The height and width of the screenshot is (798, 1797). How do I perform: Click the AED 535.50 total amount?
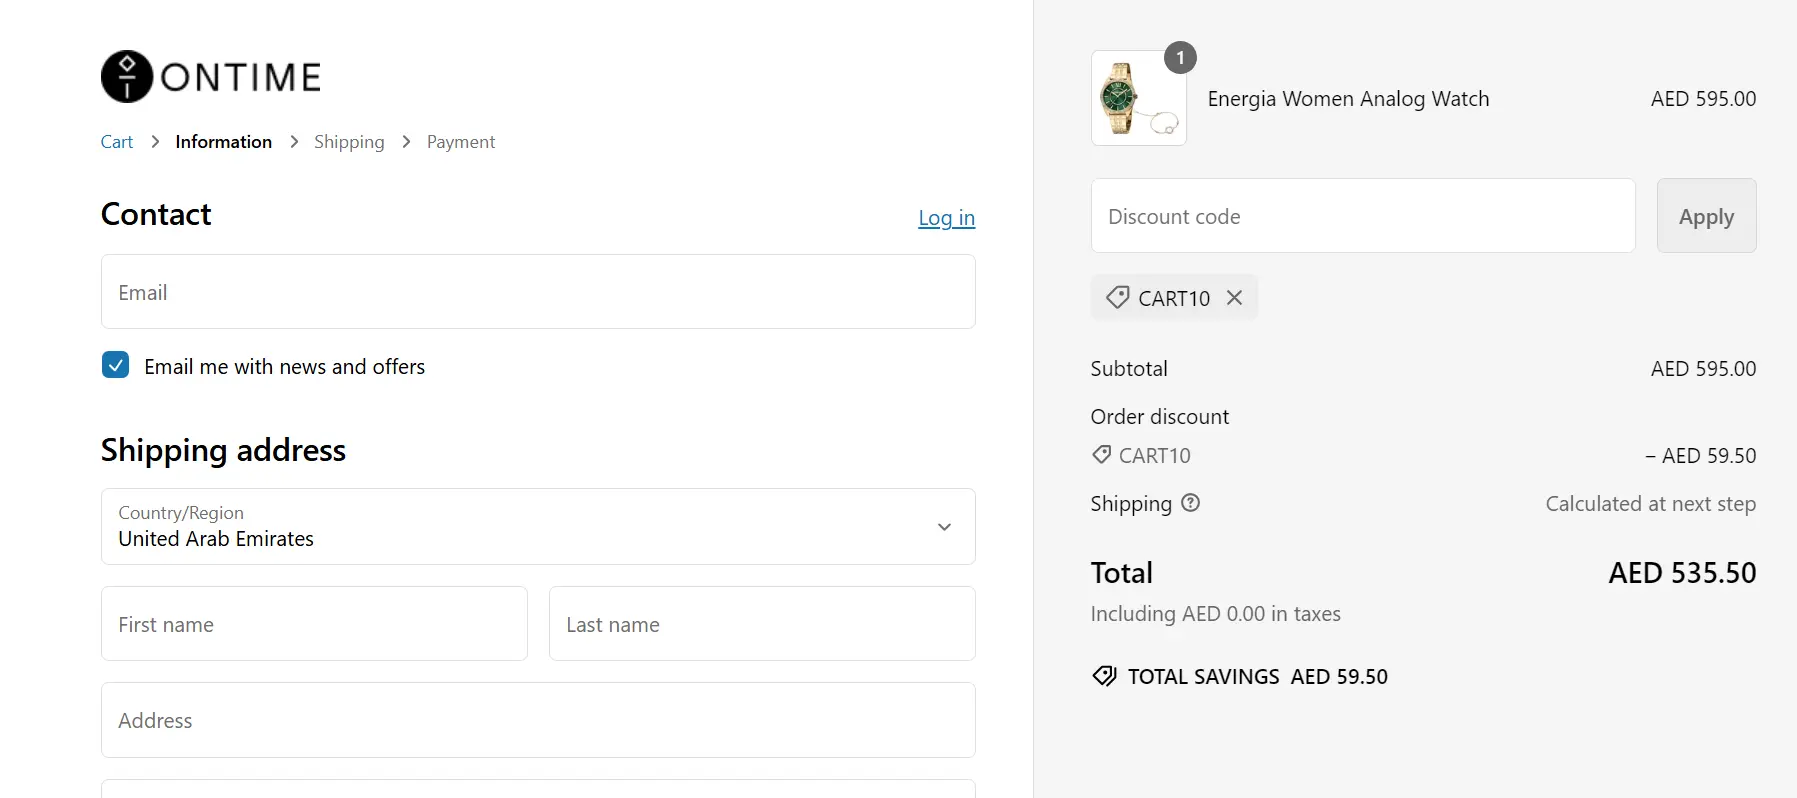click(1682, 573)
